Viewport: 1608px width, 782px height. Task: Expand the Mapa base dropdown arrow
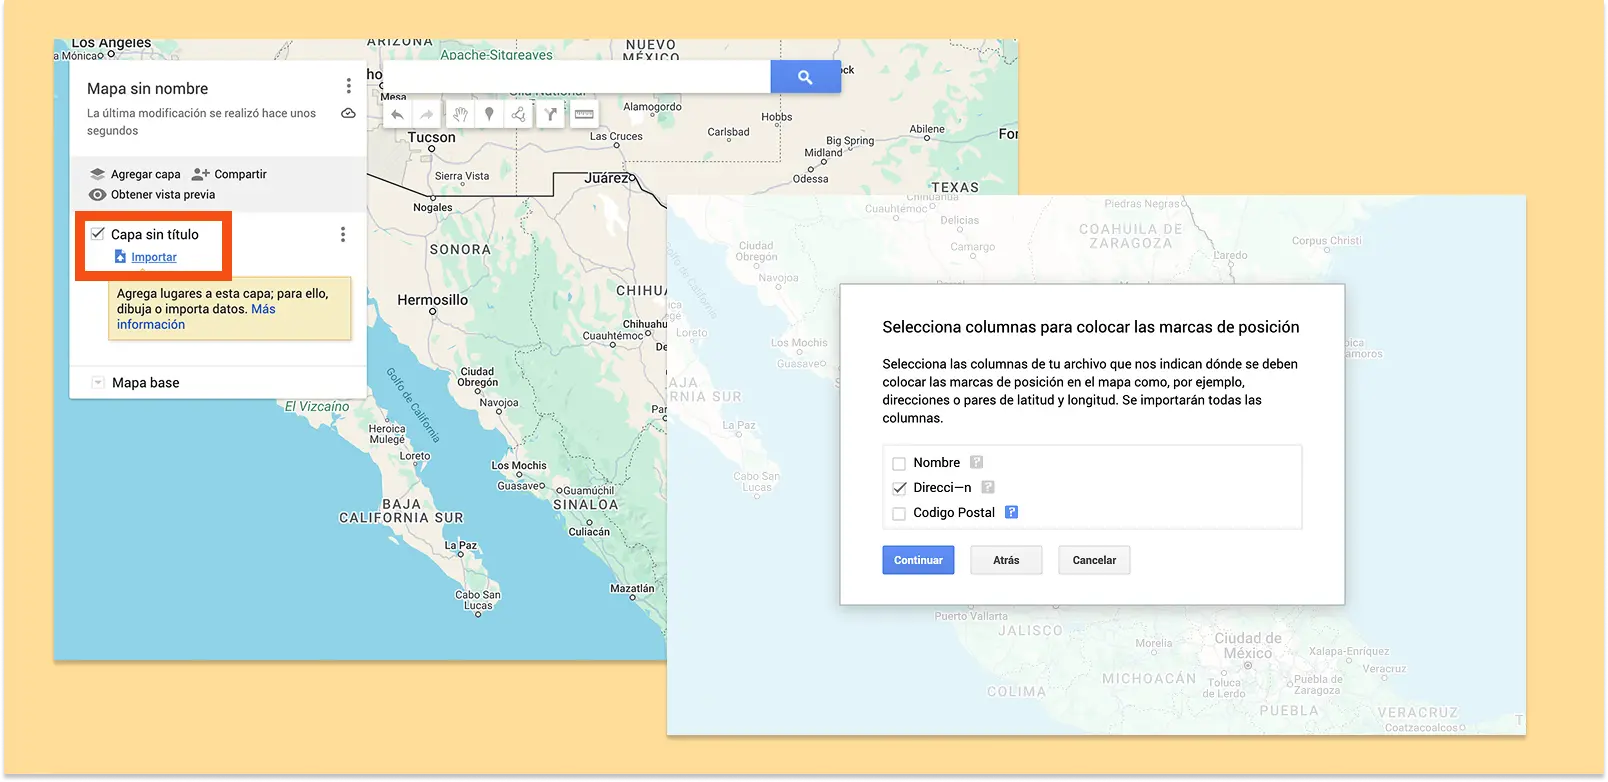pyautogui.click(x=98, y=383)
